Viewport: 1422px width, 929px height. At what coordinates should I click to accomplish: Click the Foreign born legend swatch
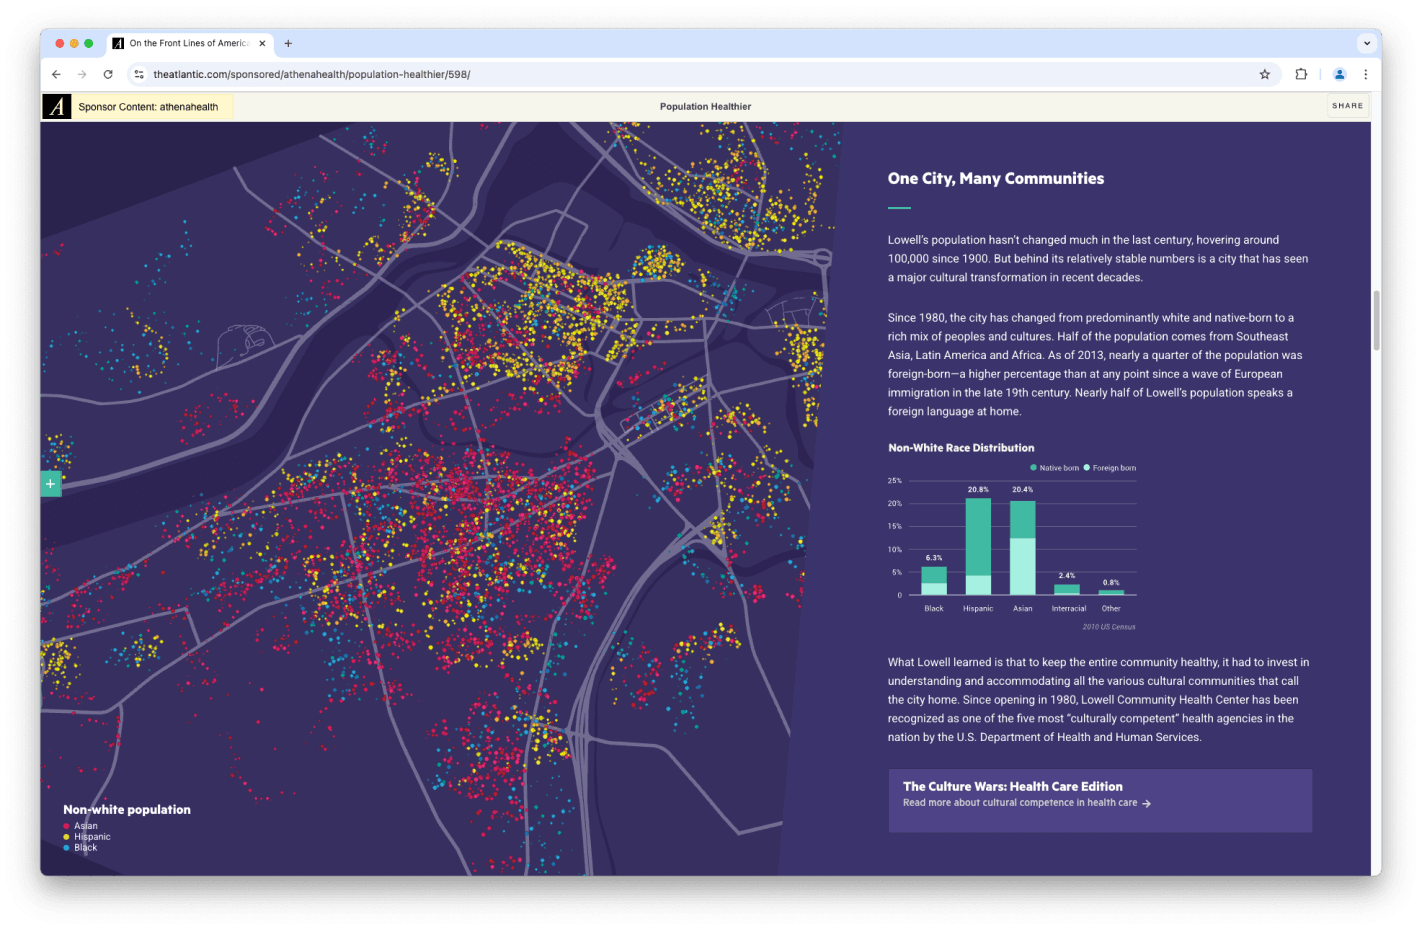pyautogui.click(x=1087, y=468)
